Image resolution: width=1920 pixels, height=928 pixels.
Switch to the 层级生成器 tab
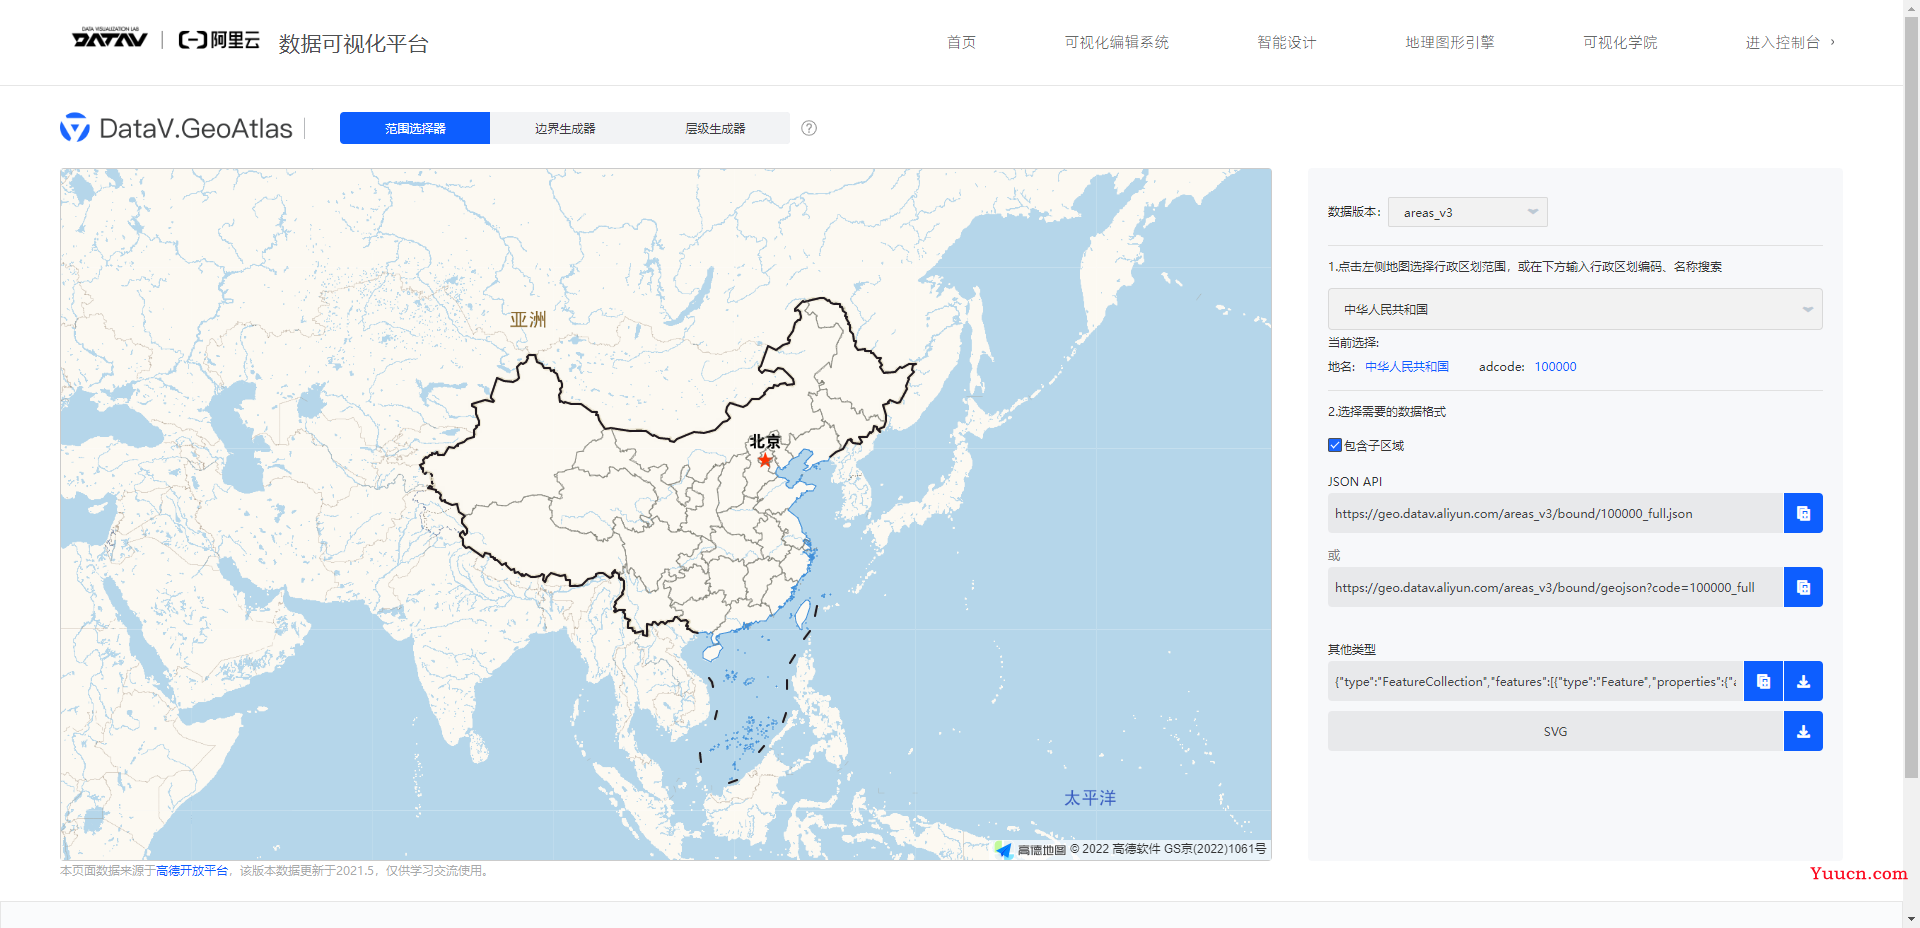[x=715, y=128]
